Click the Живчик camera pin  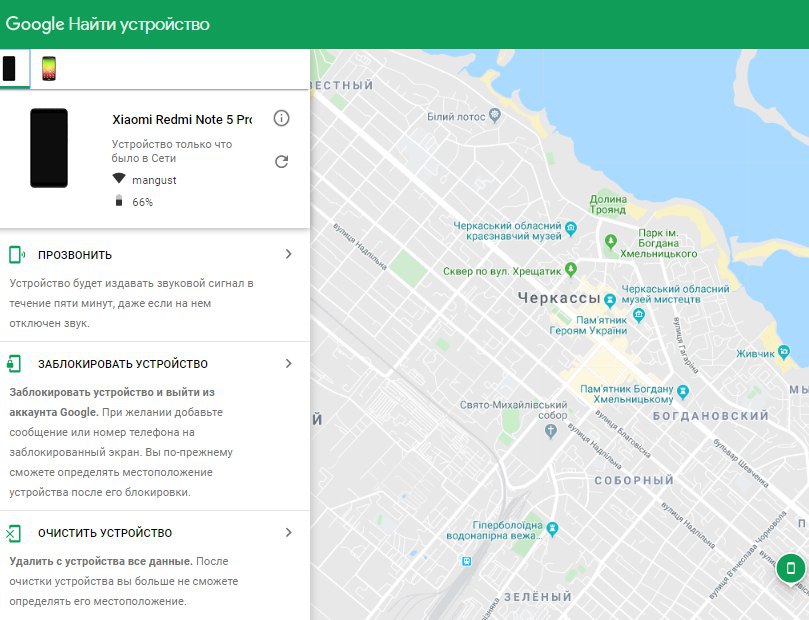coord(784,352)
